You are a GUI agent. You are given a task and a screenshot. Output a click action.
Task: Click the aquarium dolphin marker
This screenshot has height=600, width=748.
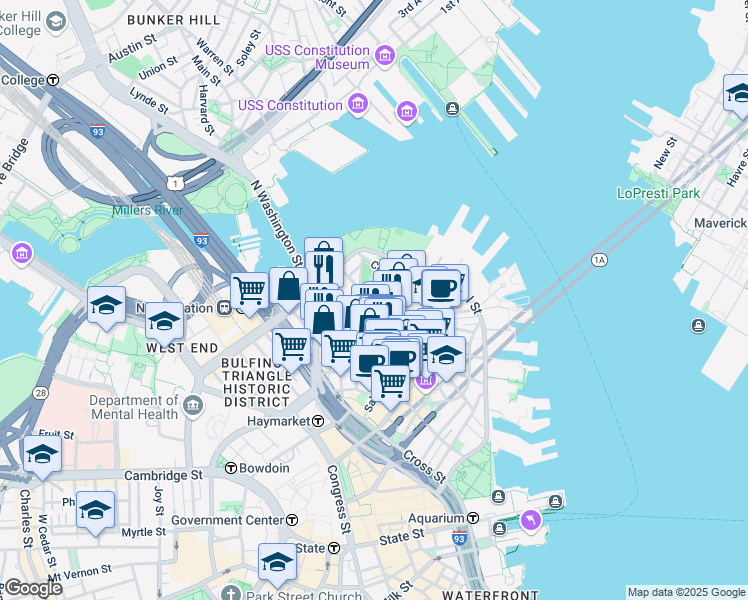530,520
